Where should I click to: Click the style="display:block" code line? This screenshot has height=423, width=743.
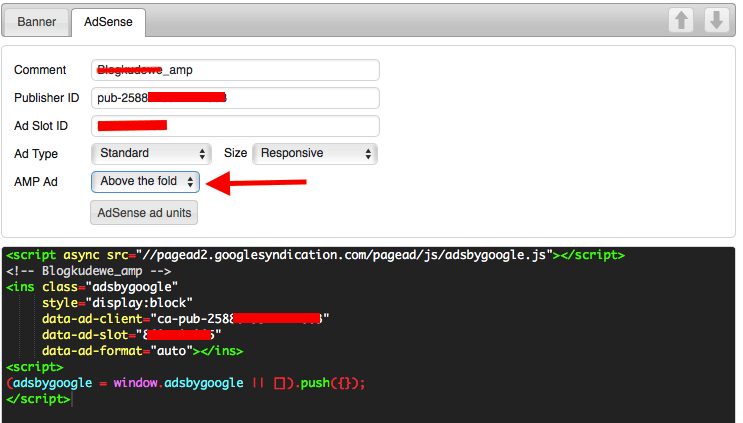tap(117, 303)
